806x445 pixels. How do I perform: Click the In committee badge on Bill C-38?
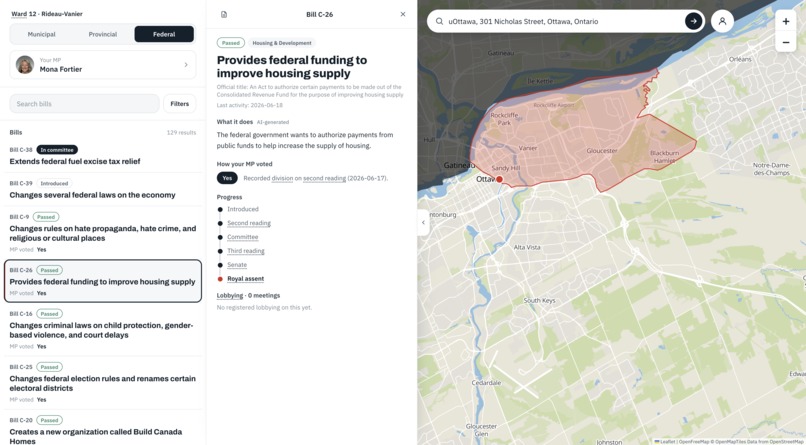click(x=57, y=150)
